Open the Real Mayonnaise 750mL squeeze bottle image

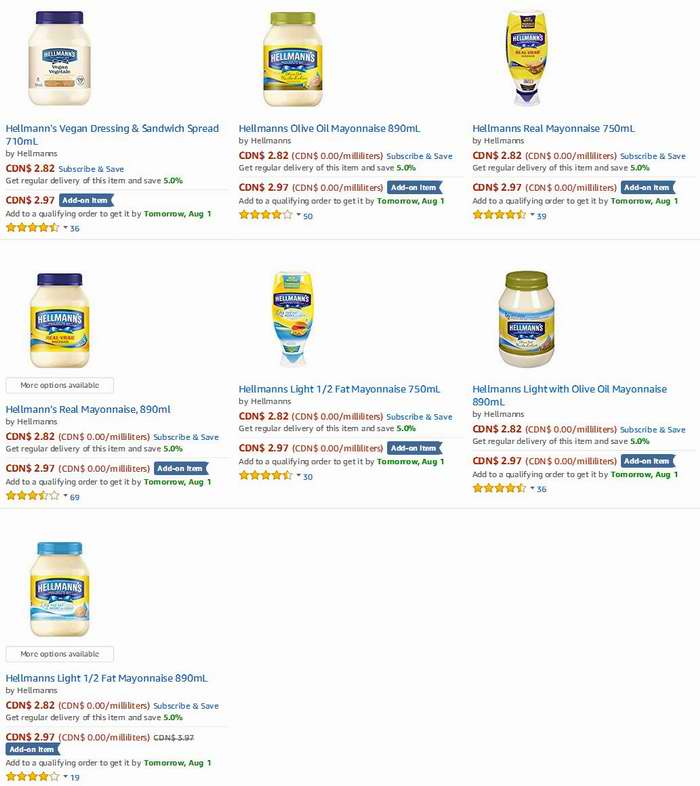pyautogui.click(x=526, y=58)
